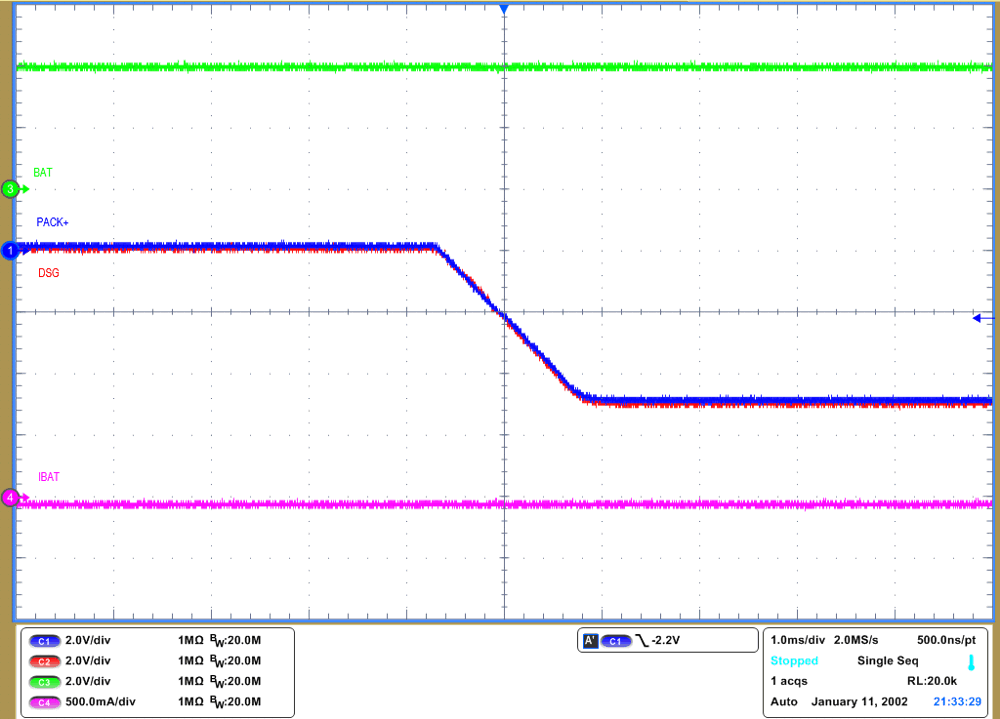Click the trigger level arrow on right edge
The image size is (1000, 719).
[x=978, y=316]
